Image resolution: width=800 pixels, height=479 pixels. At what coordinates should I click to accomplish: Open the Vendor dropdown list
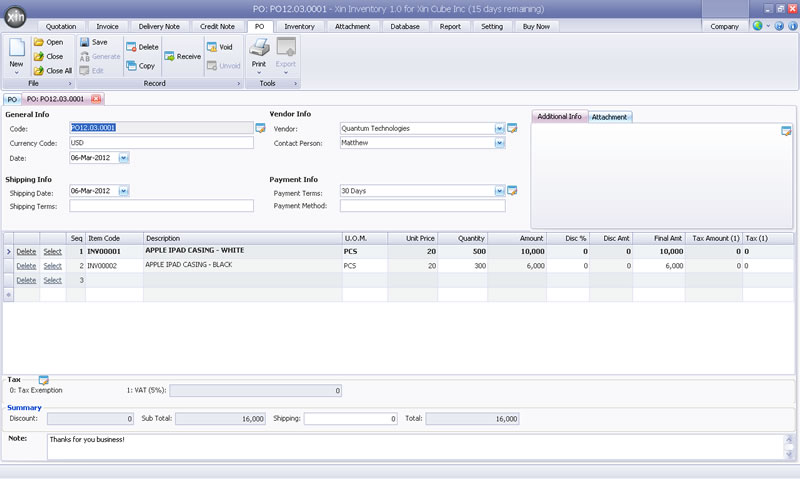(x=499, y=129)
